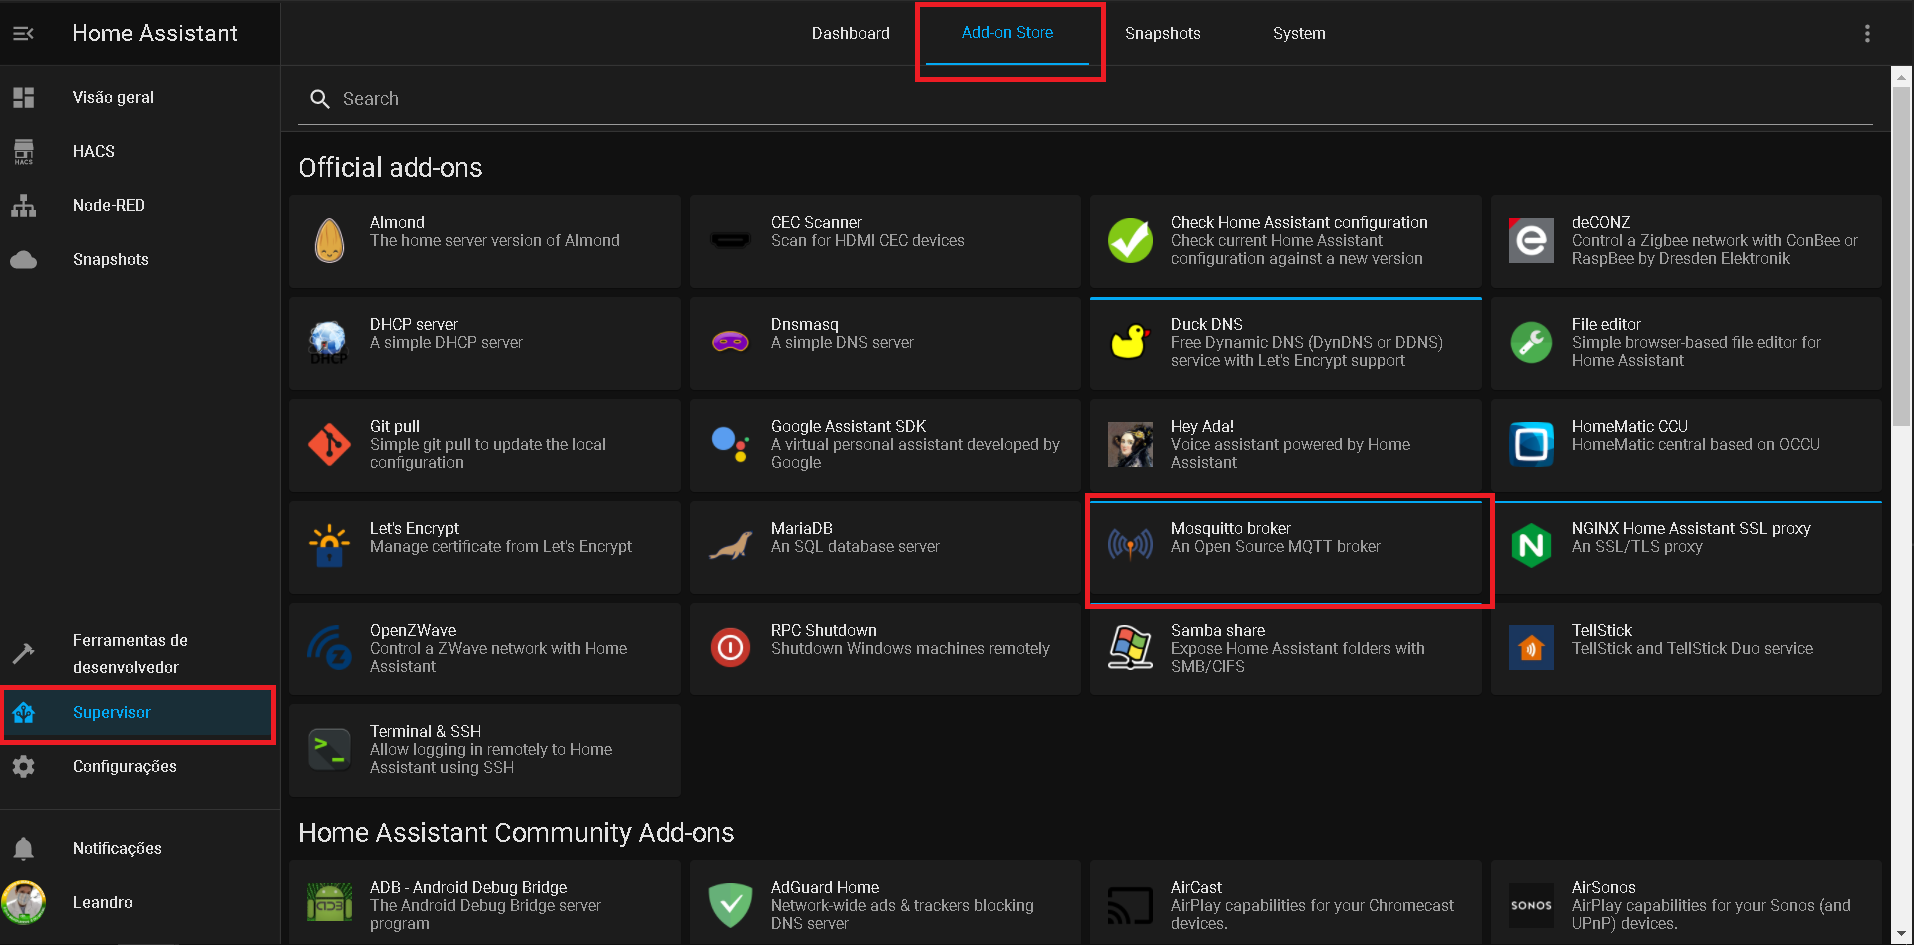Click the File editor wrench icon
Image resolution: width=1914 pixels, height=945 pixels.
1531,342
